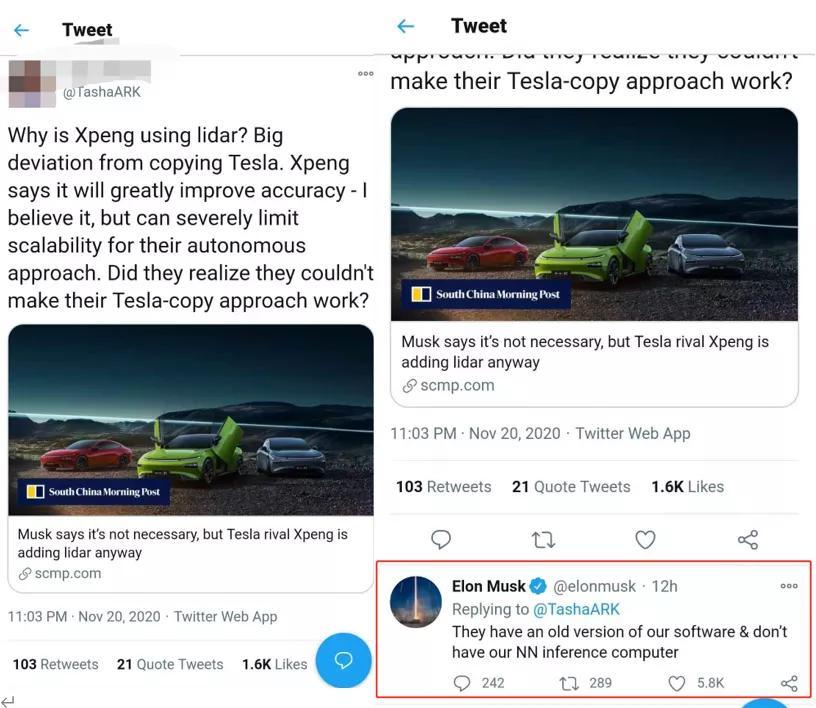Like the tweet using the heart icon
Image resolution: width=816 pixels, height=708 pixels.
[645, 539]
